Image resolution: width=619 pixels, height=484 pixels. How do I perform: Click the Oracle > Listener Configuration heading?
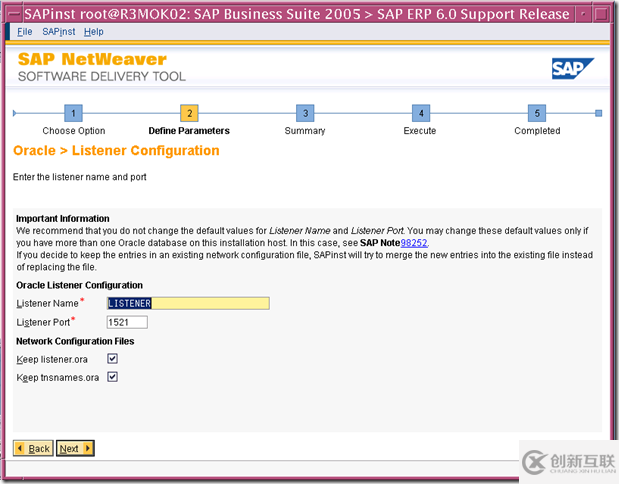[116, 151]
